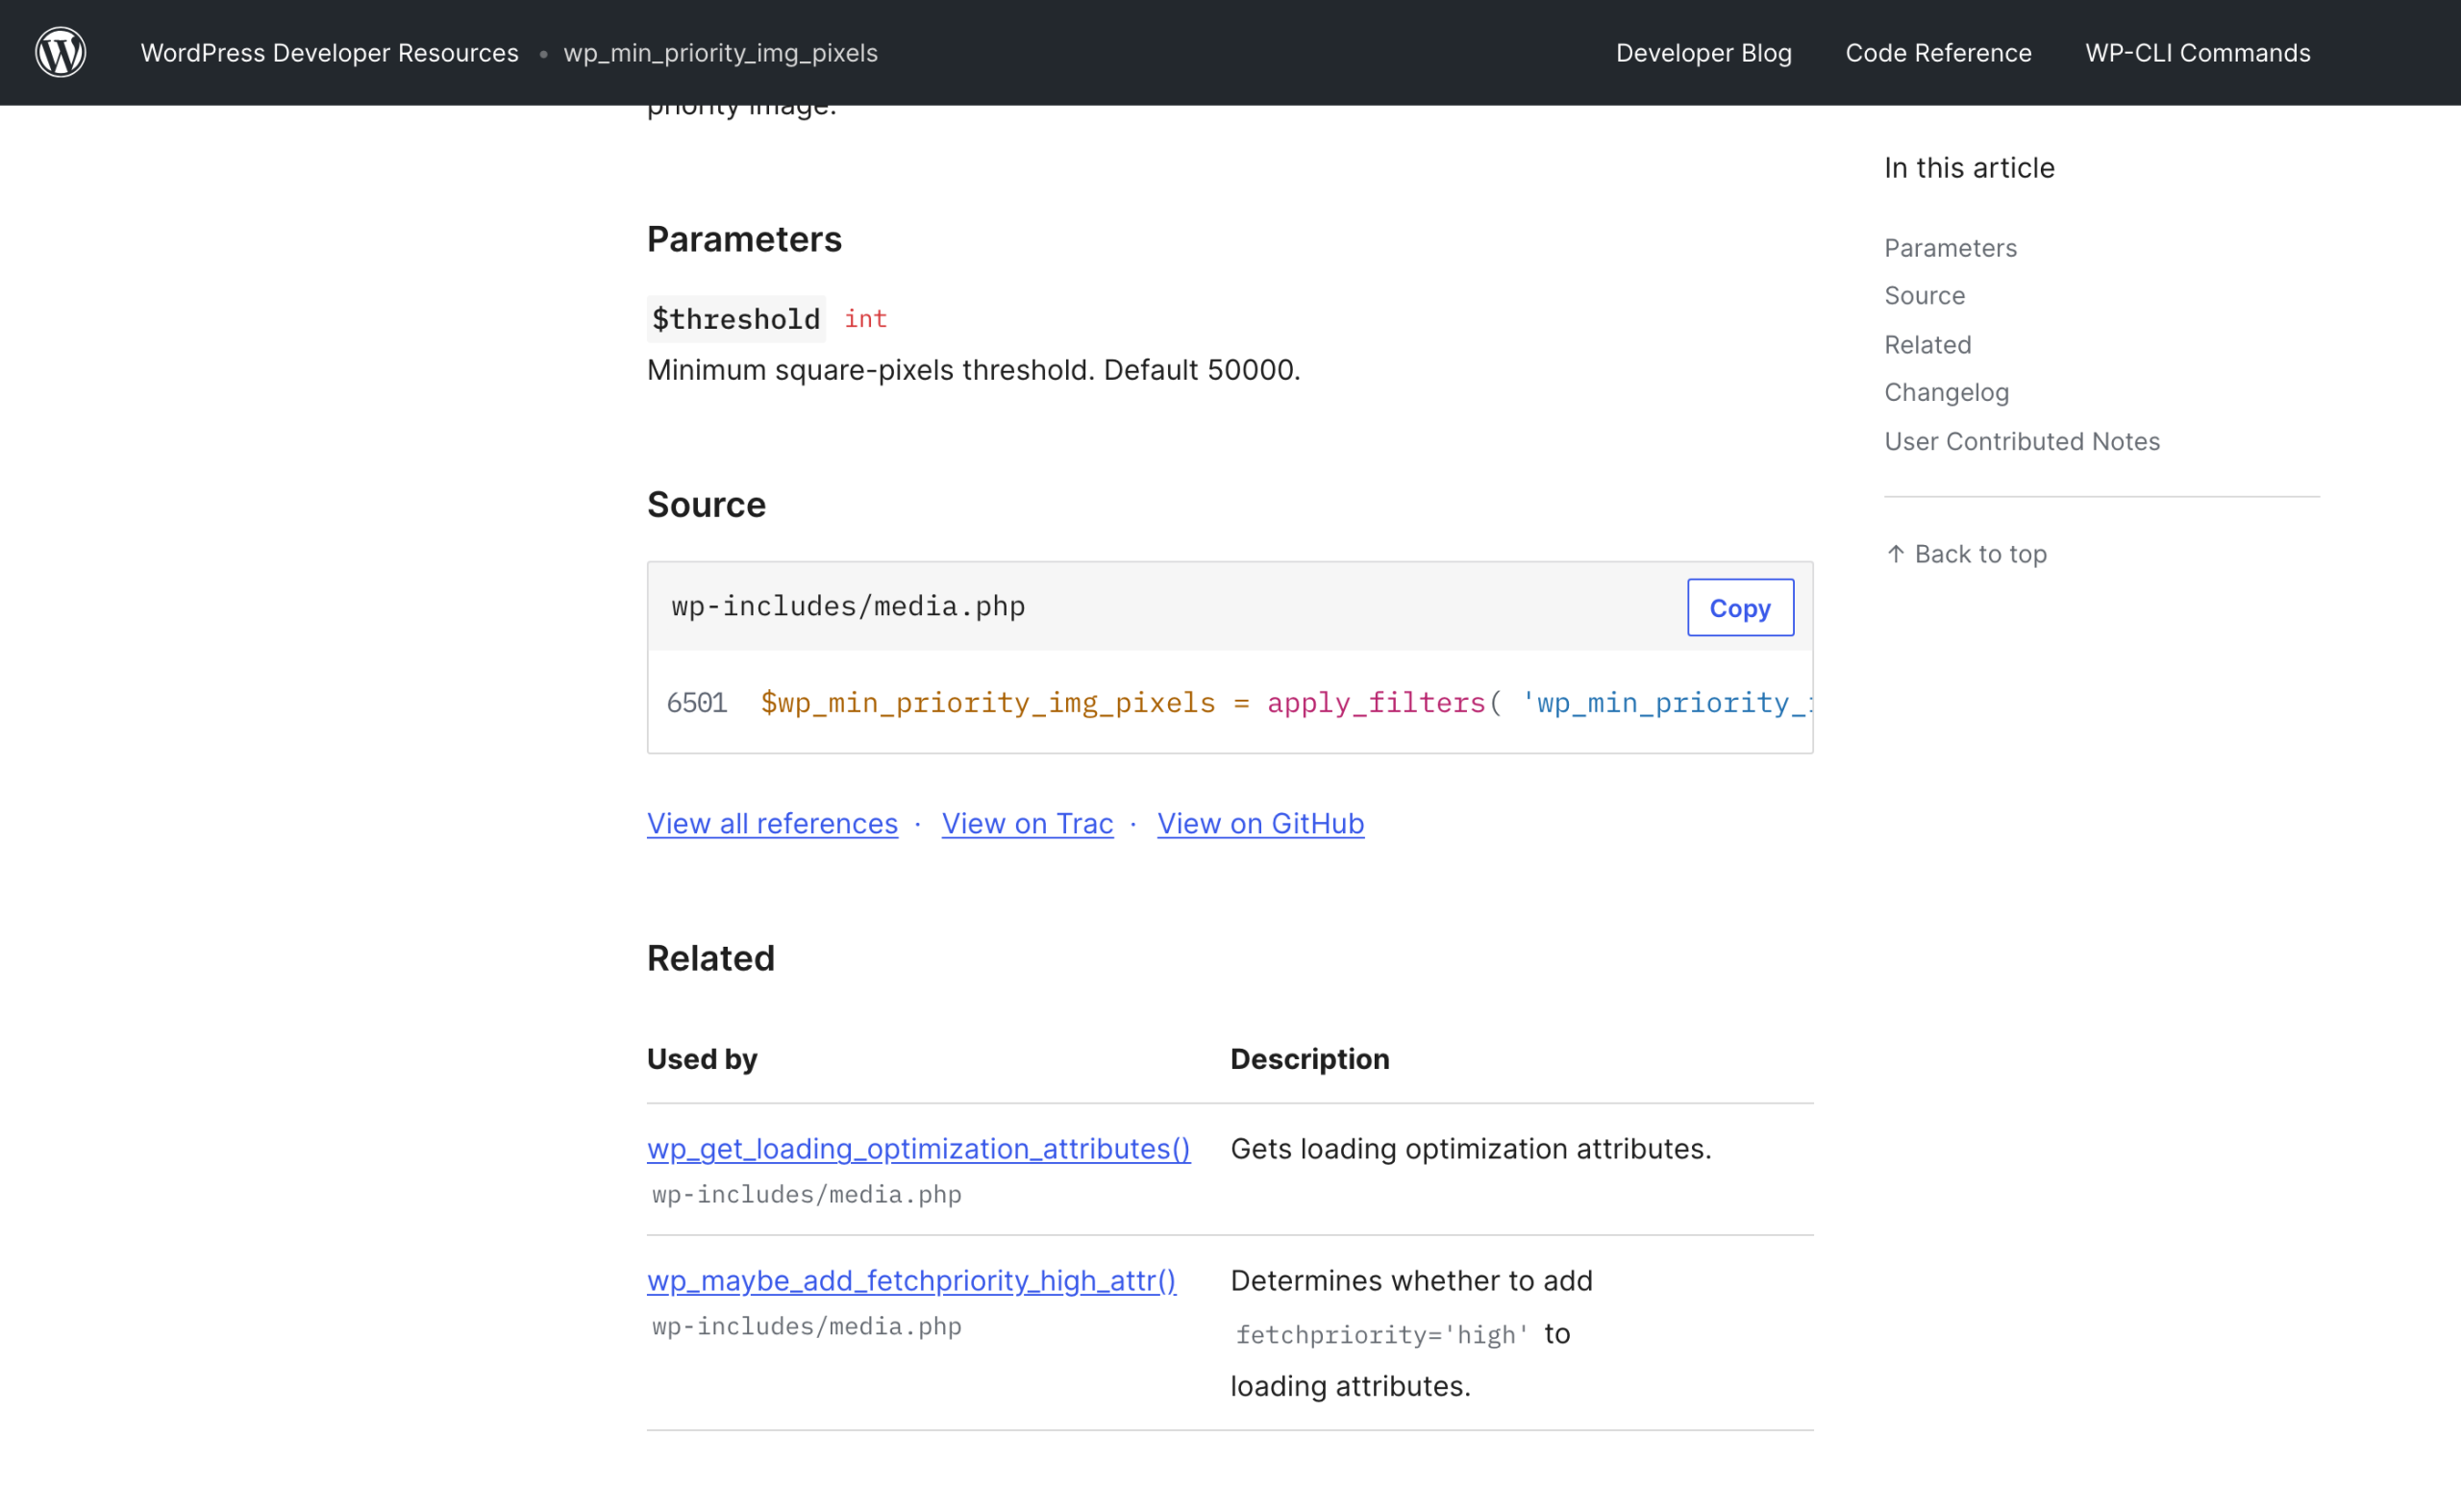
Task: Open the WP-CLI Commands menu item
Action: 2197,53
